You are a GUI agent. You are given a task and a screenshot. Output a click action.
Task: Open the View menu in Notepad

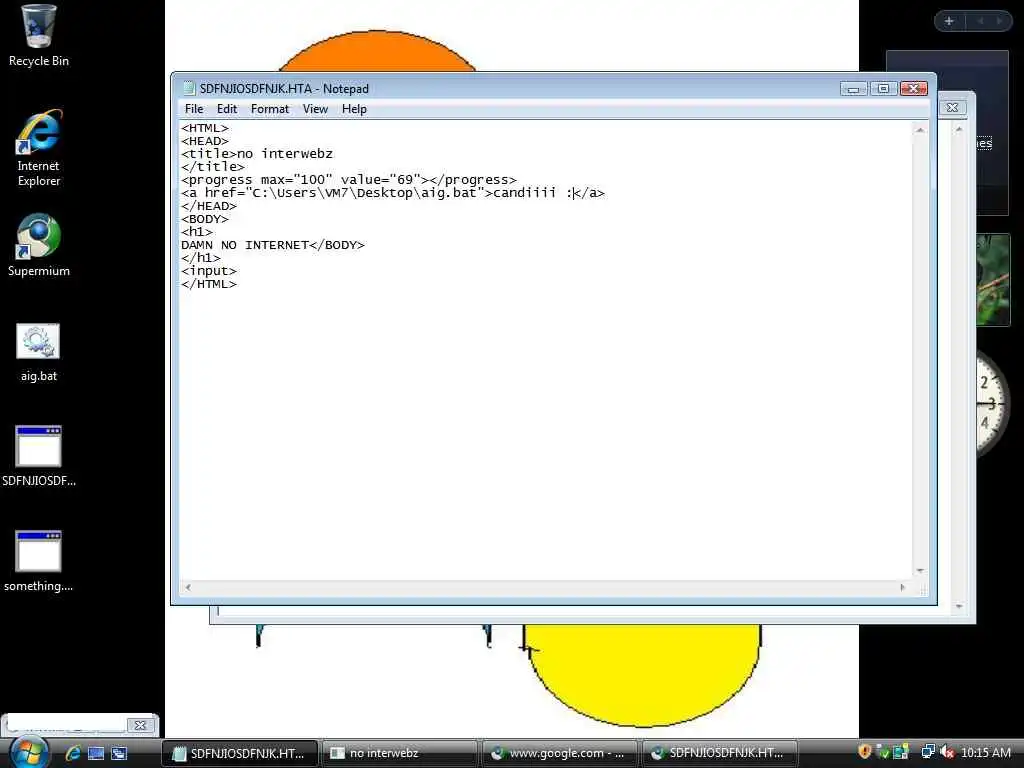click(315, 109)
